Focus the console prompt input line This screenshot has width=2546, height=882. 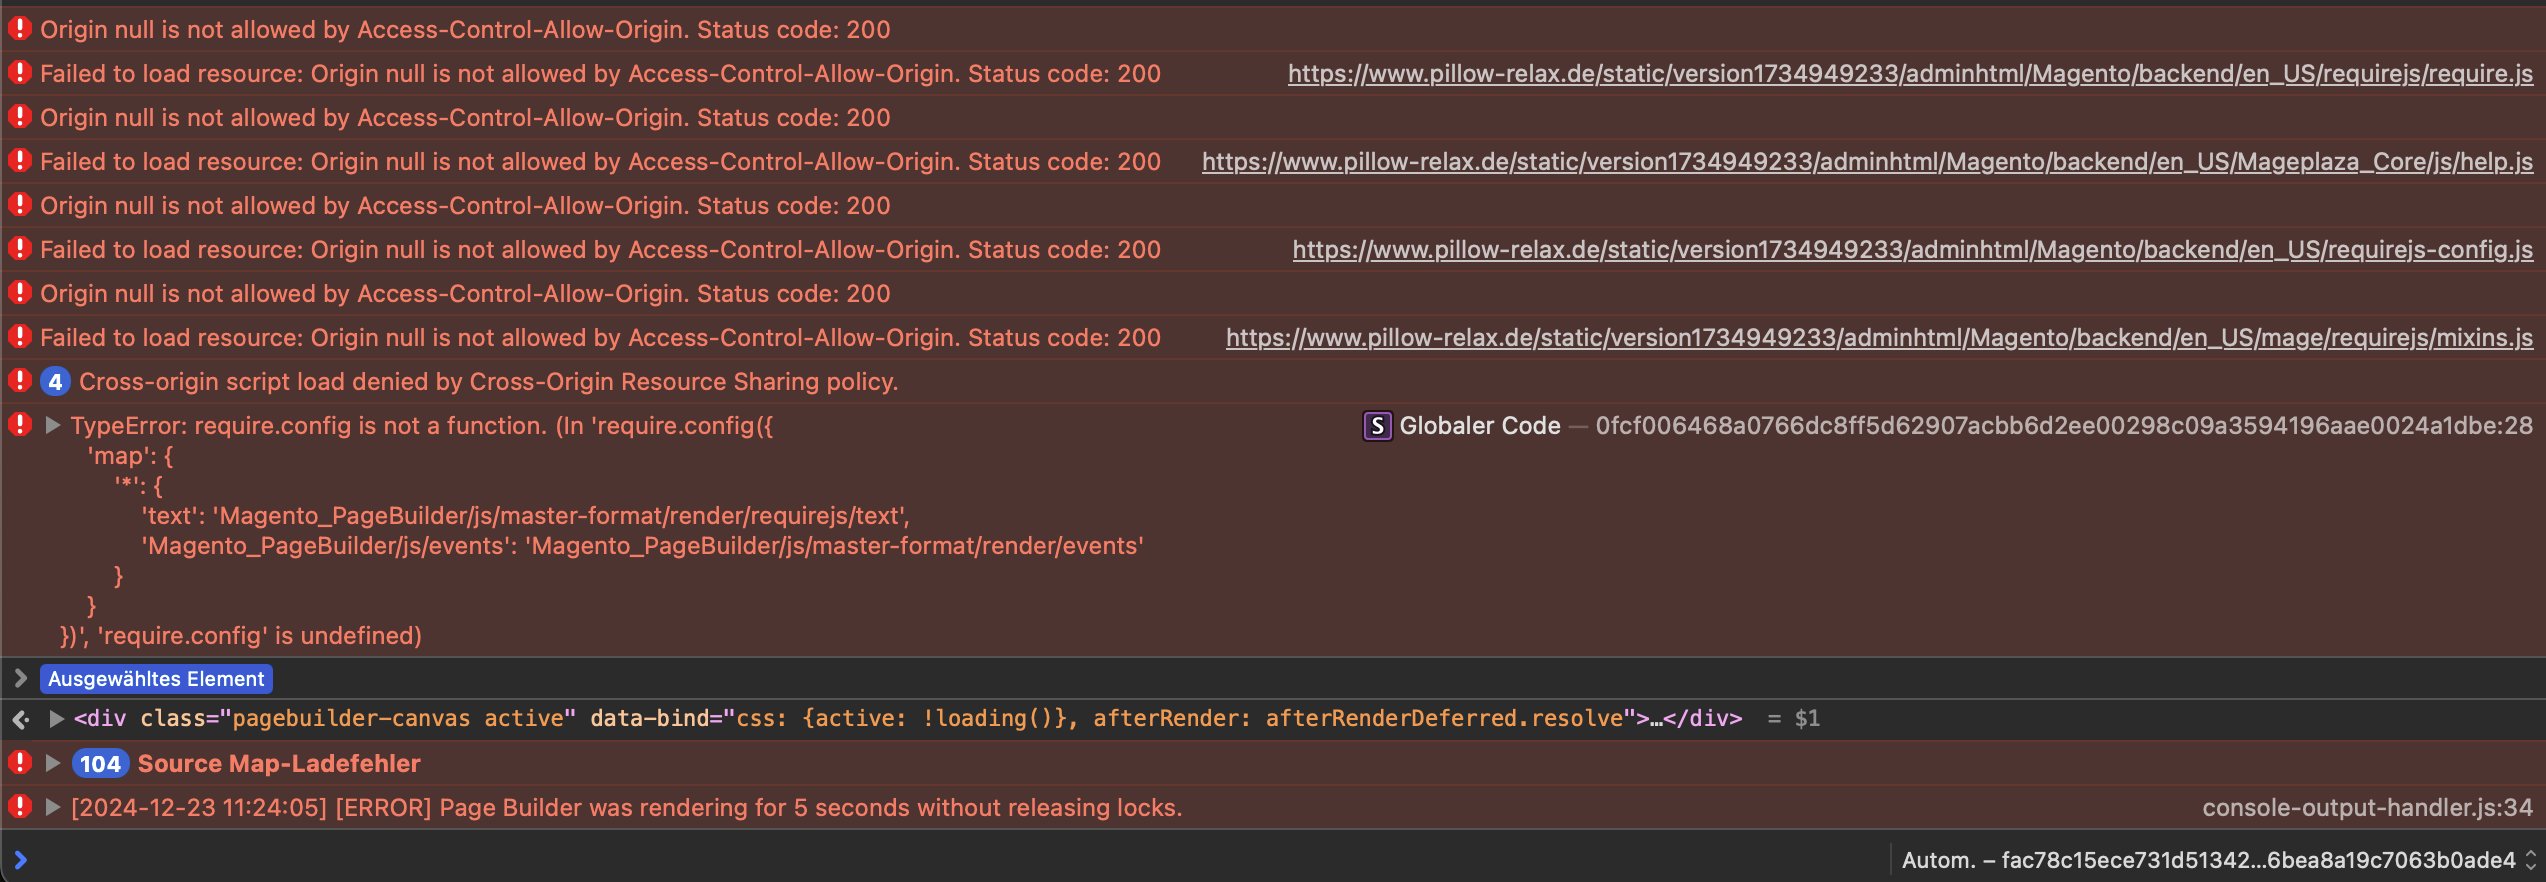point(900,860)
